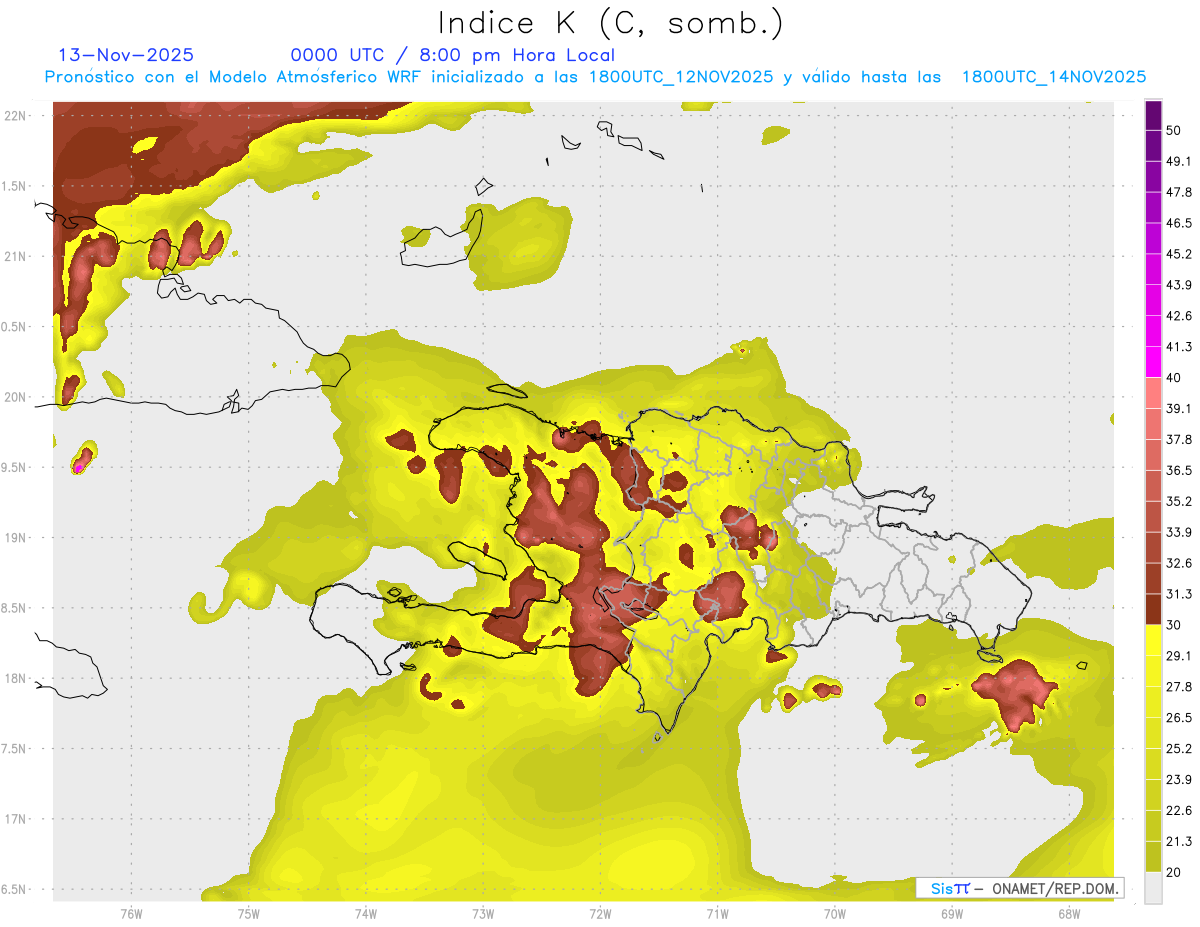Click the '40' colorbar value

pos(1174,377)
